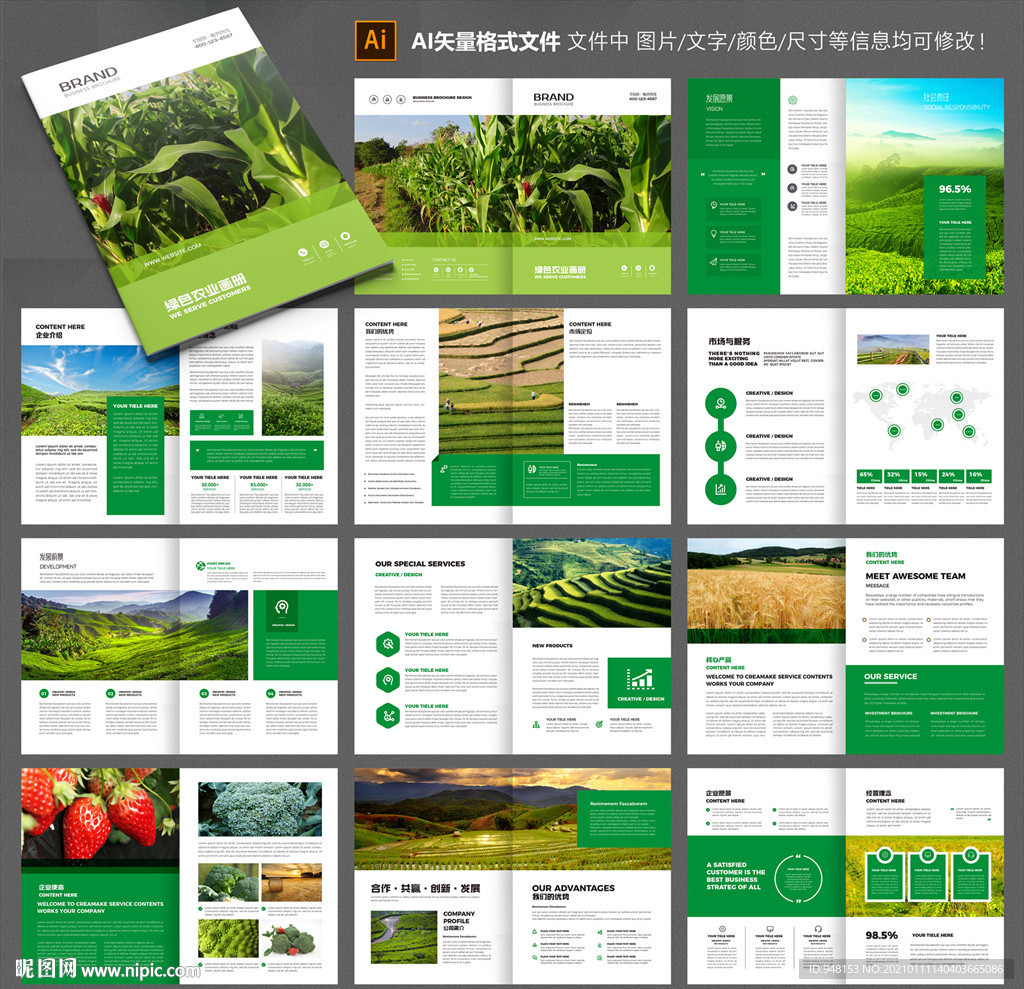The image size is (1024, 989).
Task: Click the COMPANY PROFILE label
Action: 458,917
